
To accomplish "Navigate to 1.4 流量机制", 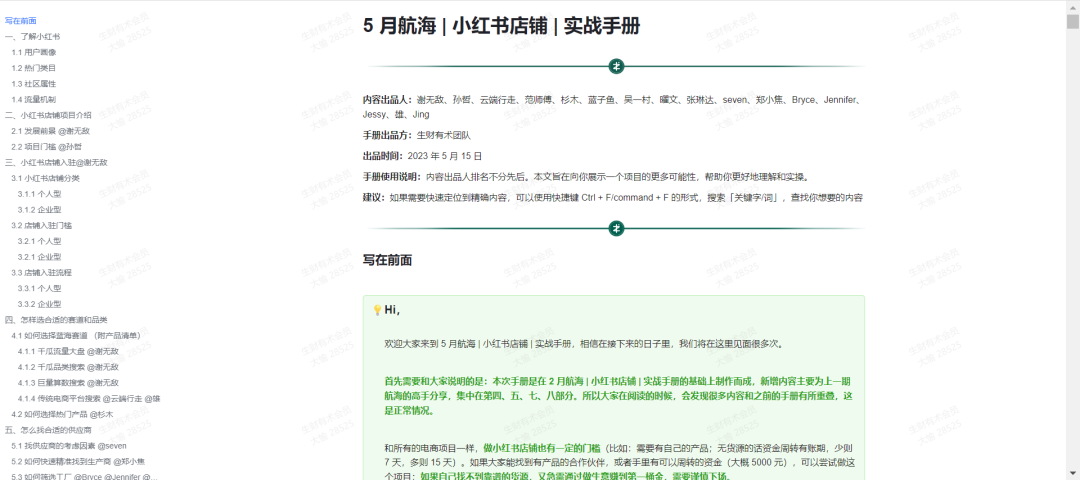I will pyautogui.click(x=34, y=100).
